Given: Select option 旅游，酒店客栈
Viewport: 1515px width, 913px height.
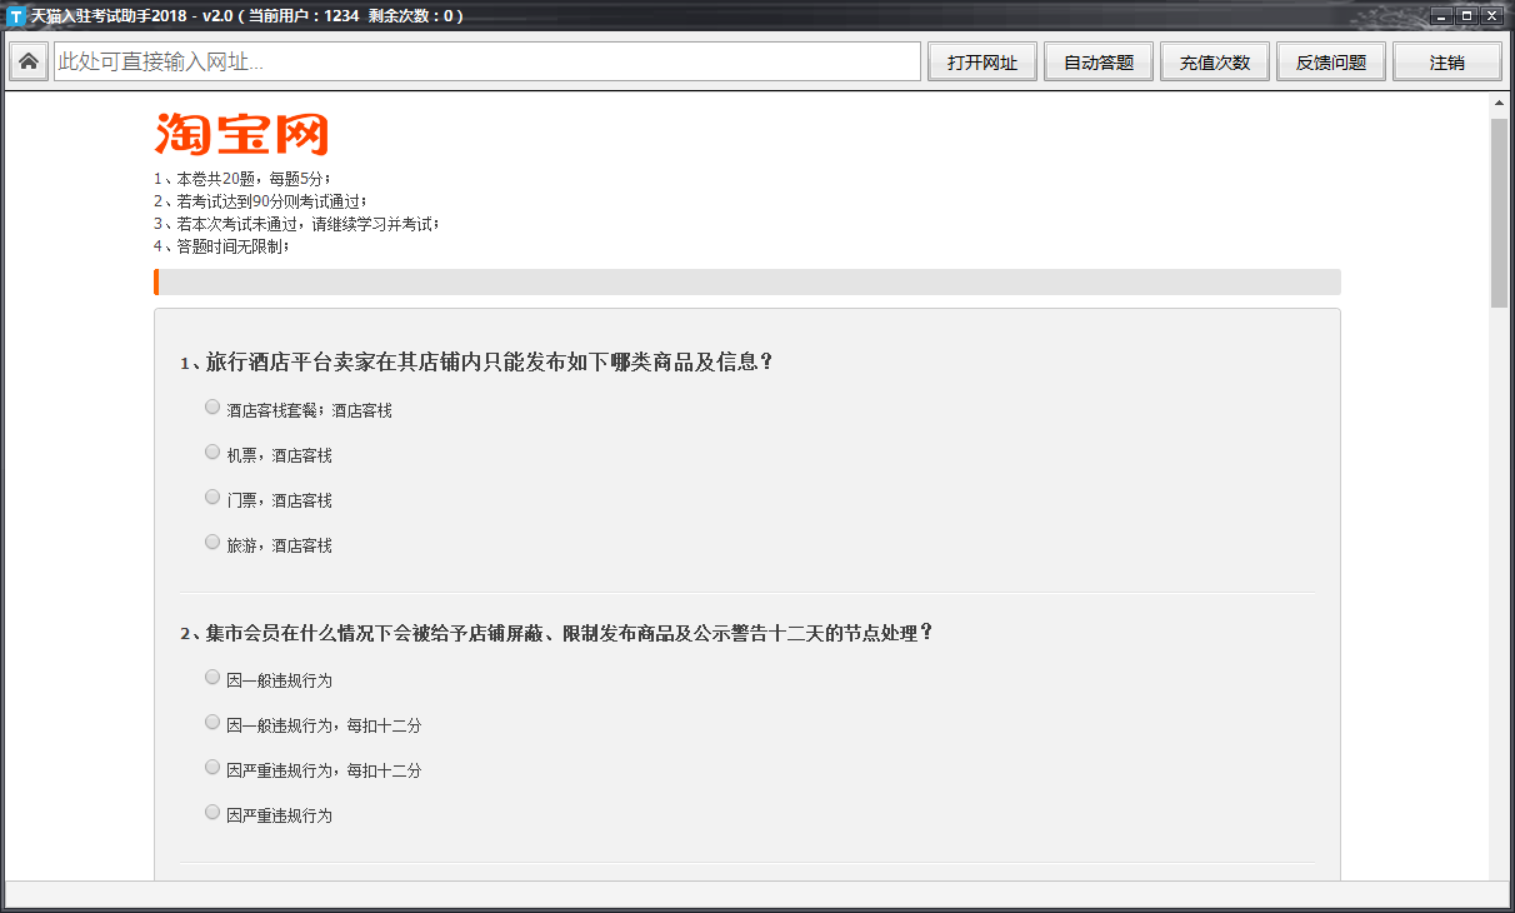Looking at the screenshot, I should 212,542.
